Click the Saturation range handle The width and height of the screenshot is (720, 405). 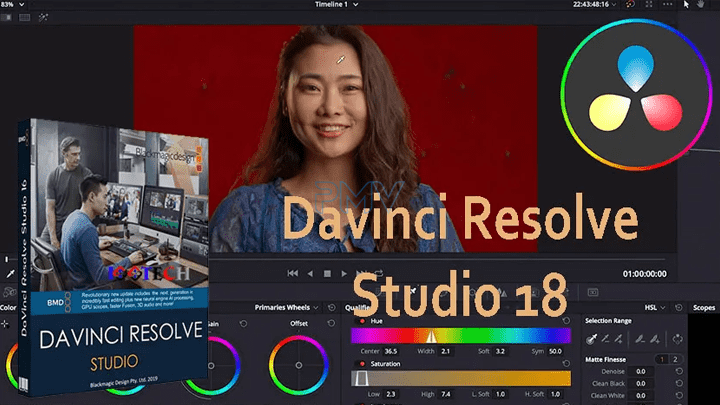[x=362, y=378]
